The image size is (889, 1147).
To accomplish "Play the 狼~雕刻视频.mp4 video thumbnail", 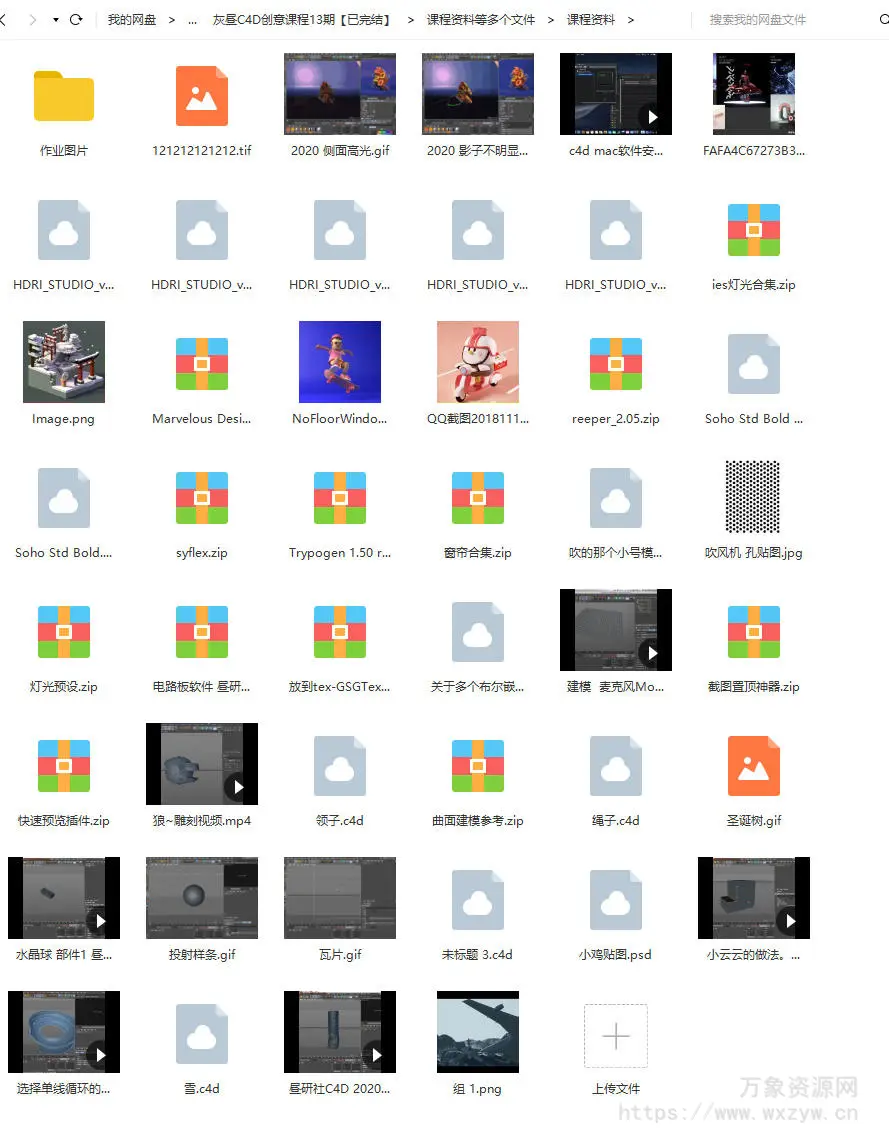I will pyautogui.click(x=238, y=787).
